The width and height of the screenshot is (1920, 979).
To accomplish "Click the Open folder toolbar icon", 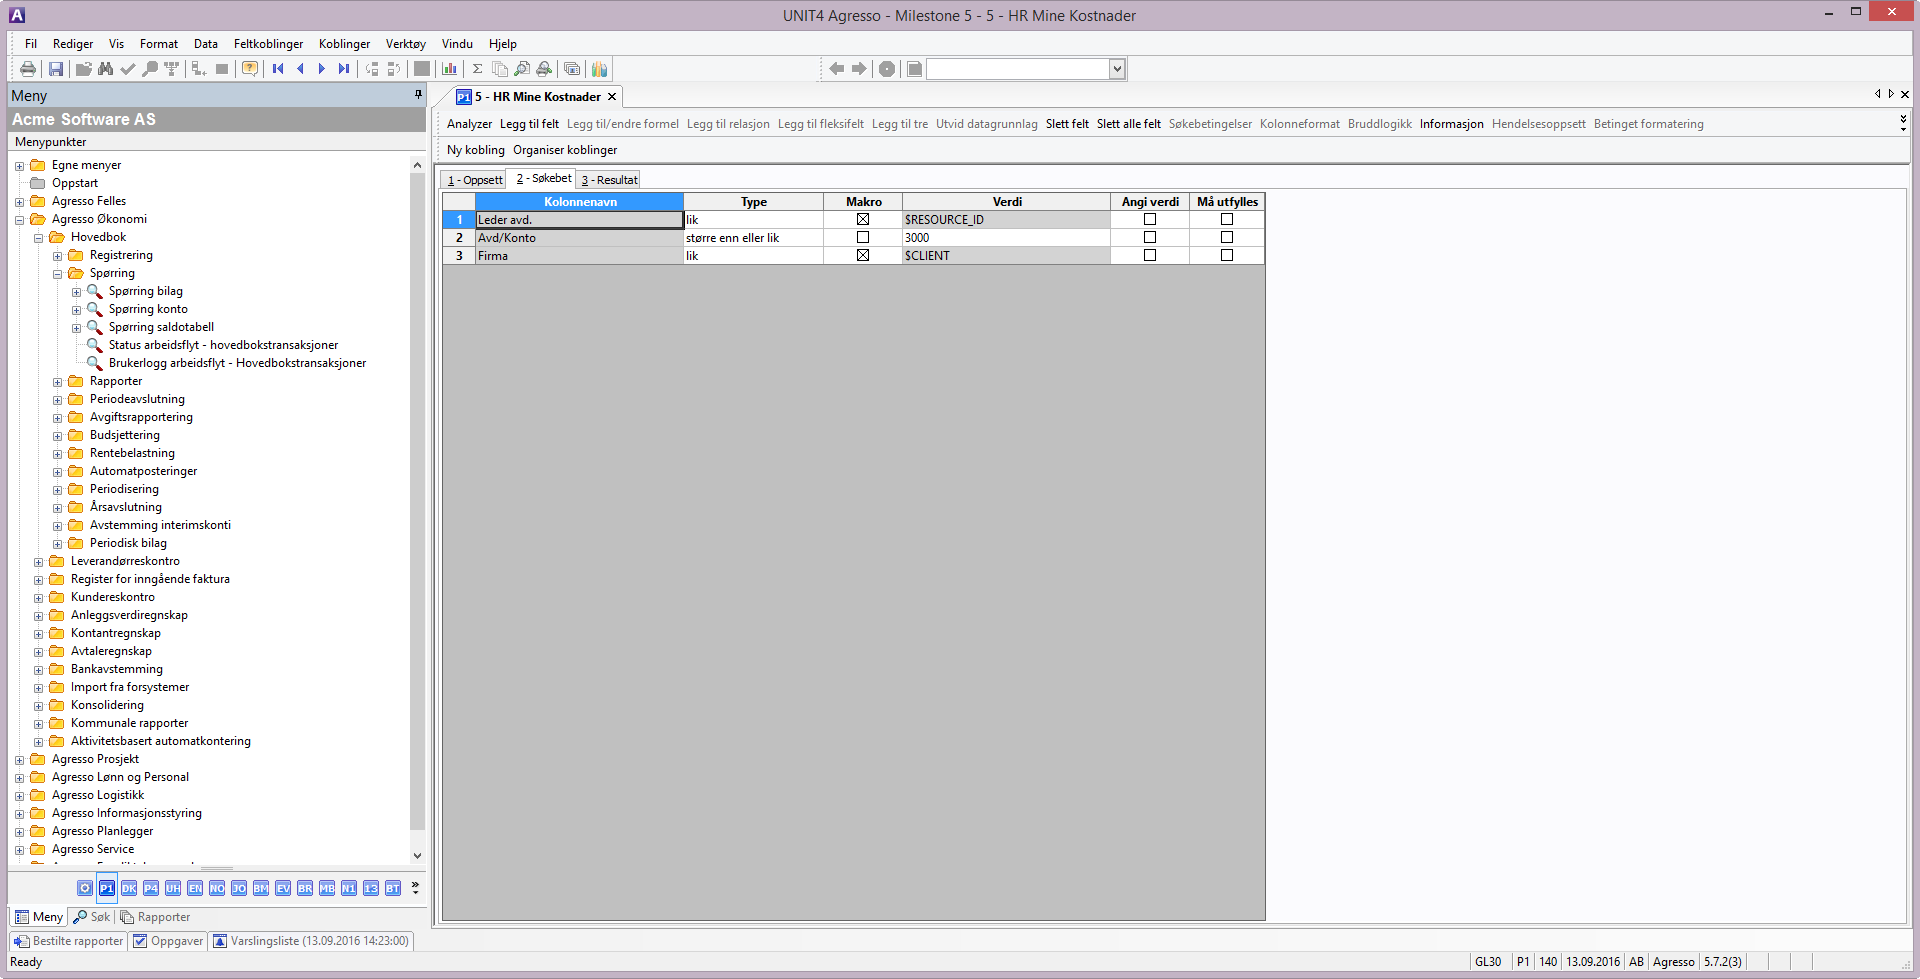I will pyautogui.click(x=84, y=69).
